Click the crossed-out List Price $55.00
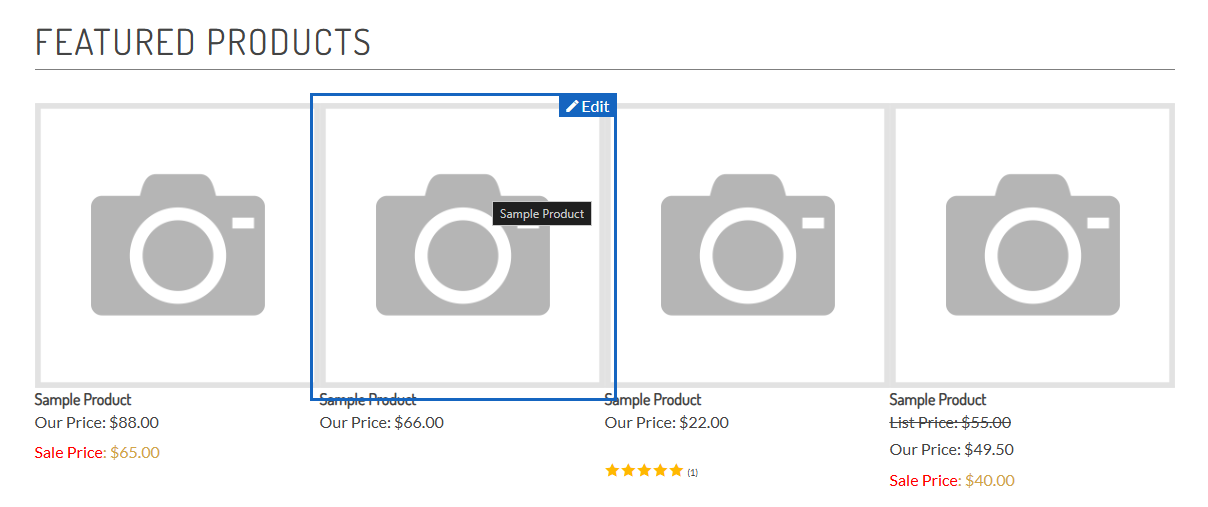 [950, 422]
